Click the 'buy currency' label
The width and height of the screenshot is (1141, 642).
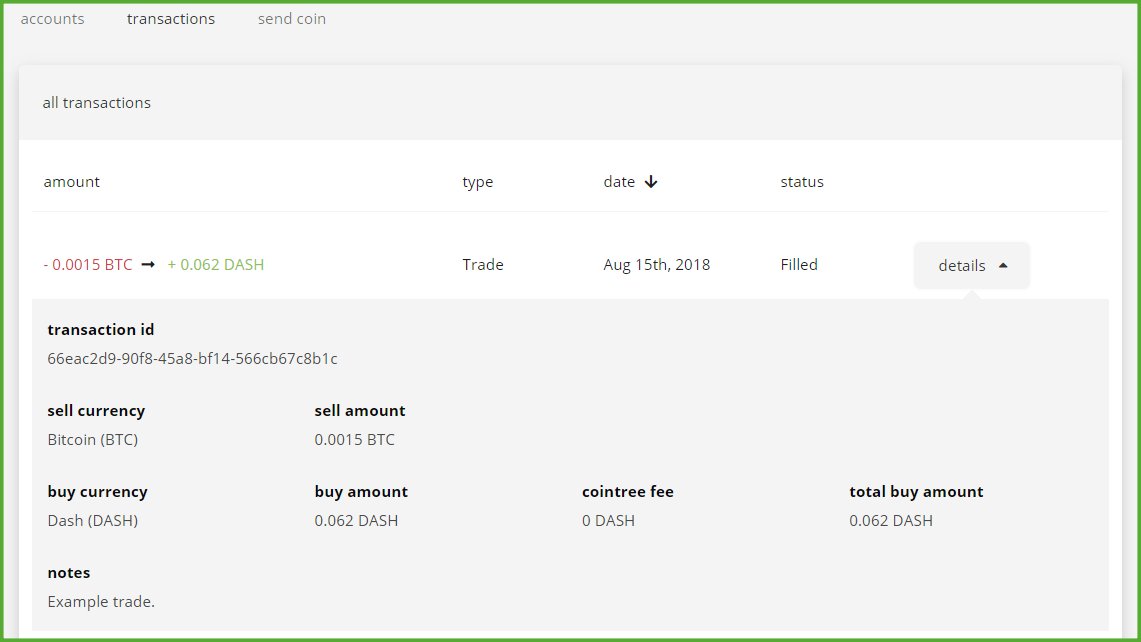pos(98,492)
